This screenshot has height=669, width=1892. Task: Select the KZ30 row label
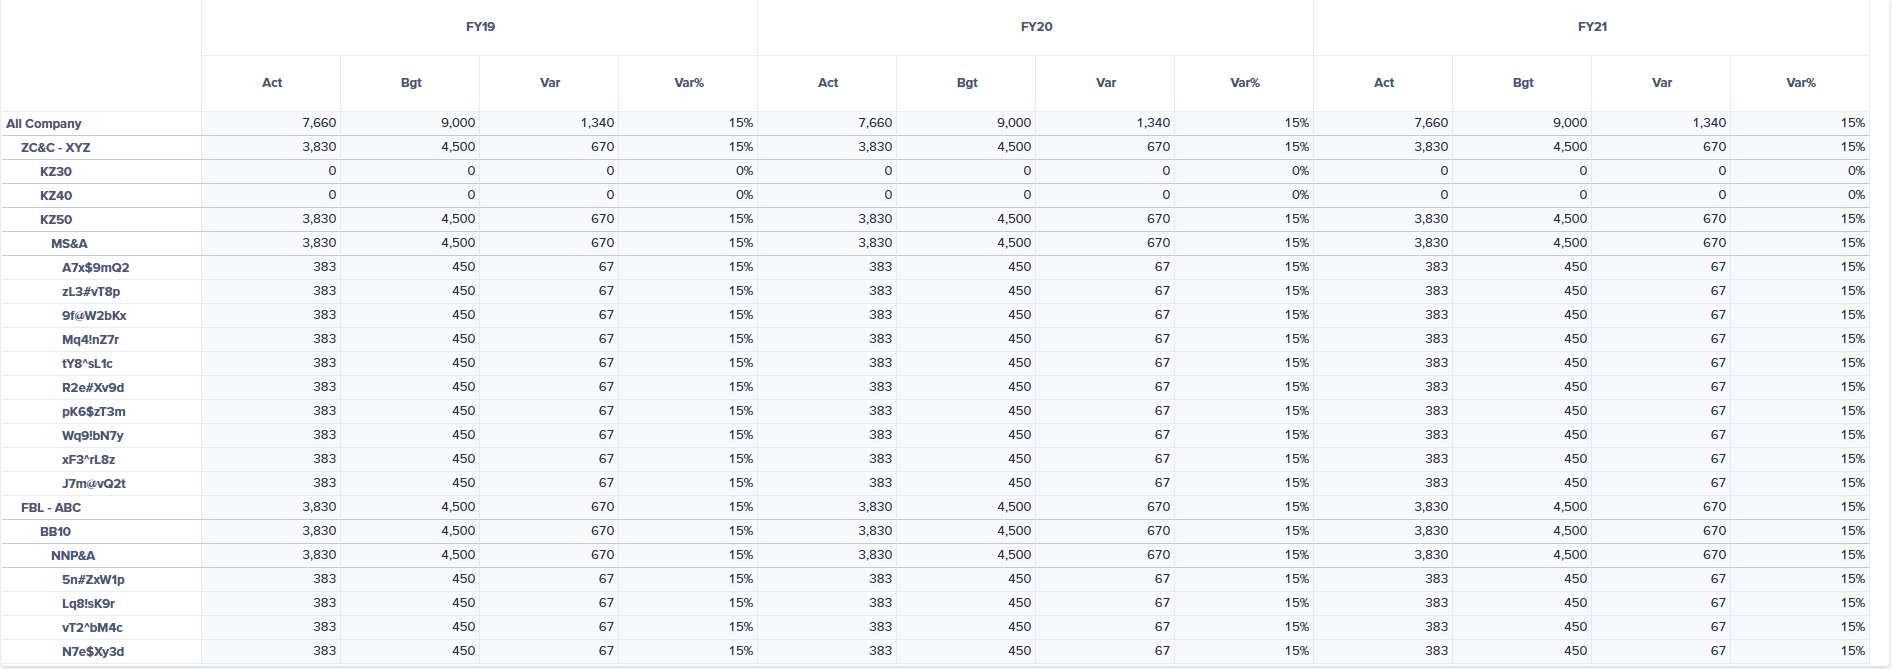coord(56,172)
